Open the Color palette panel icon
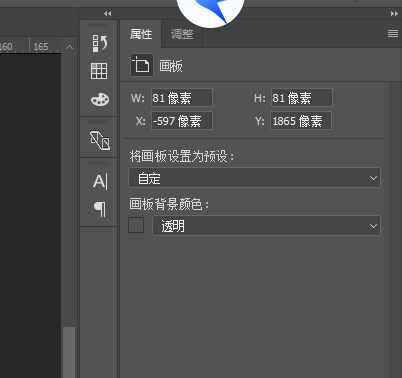 [100, 99]
